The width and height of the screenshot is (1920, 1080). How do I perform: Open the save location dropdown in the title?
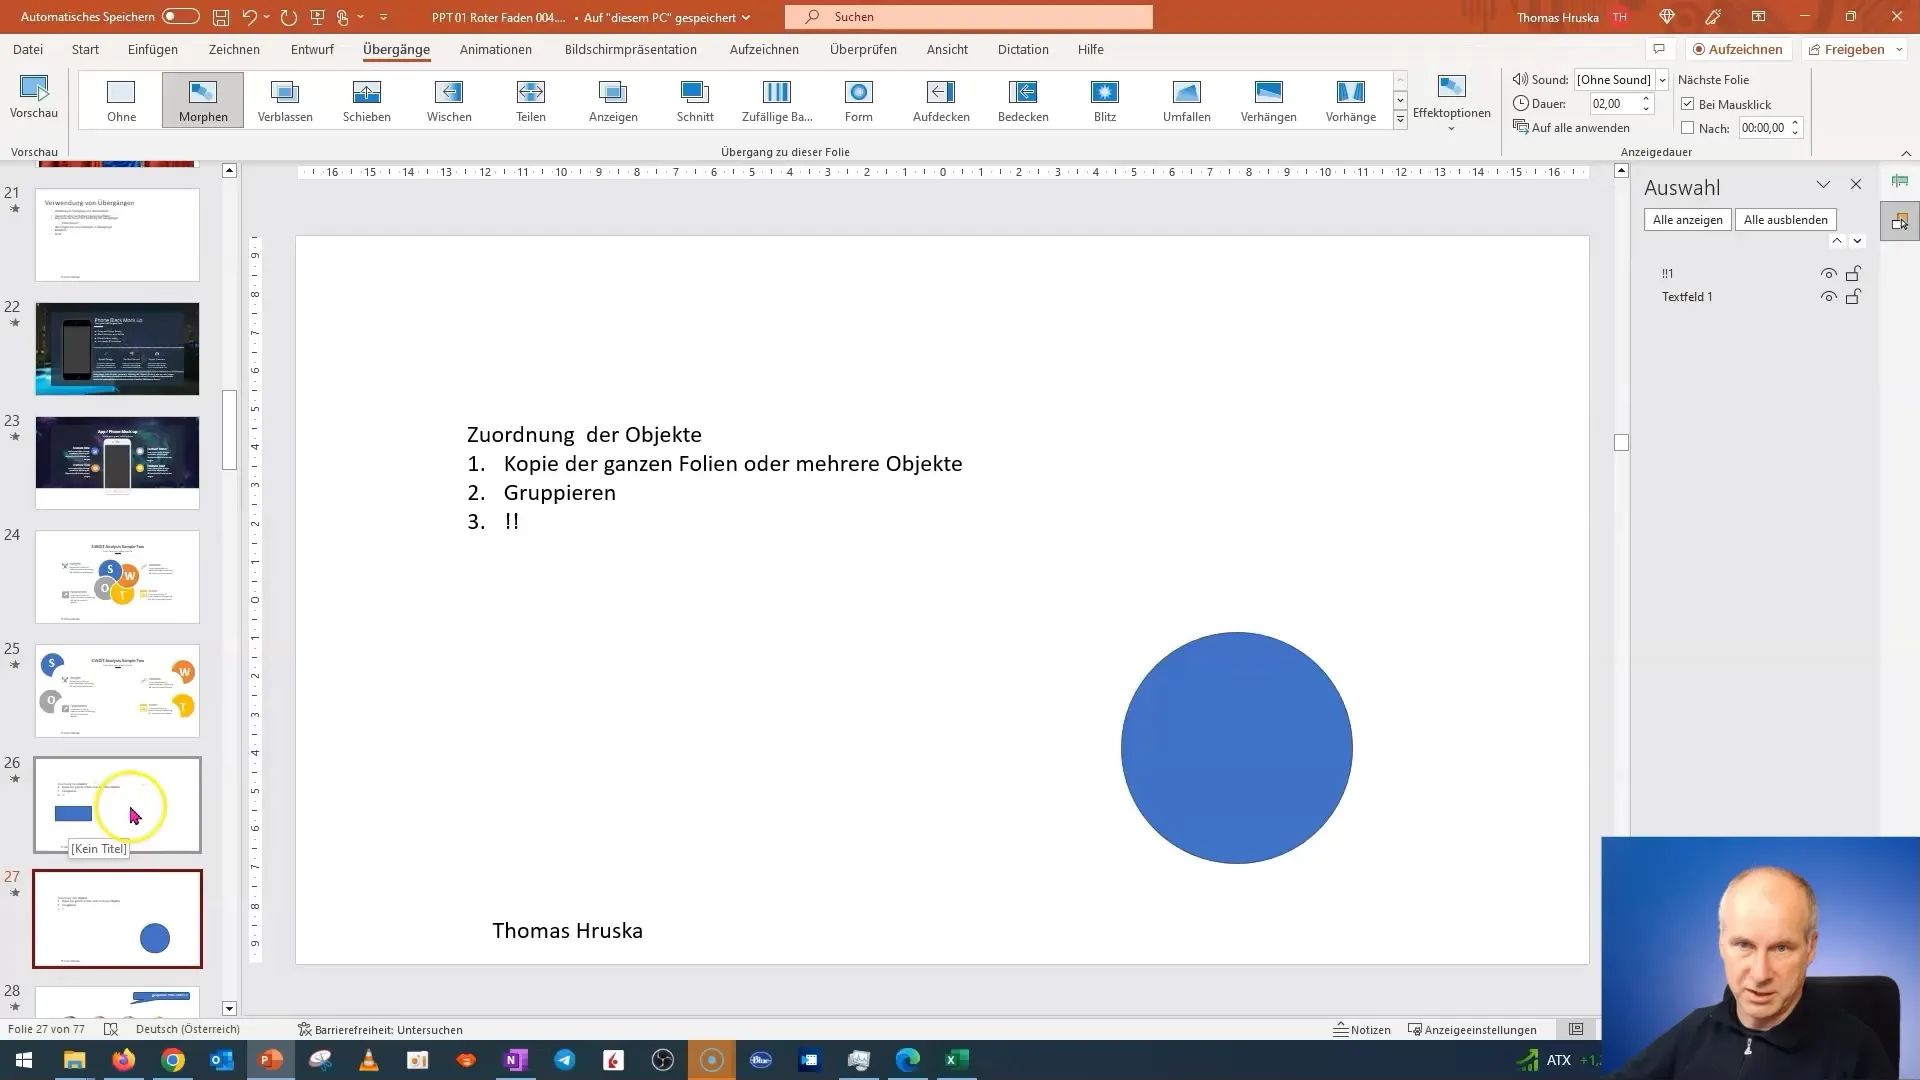746,17
